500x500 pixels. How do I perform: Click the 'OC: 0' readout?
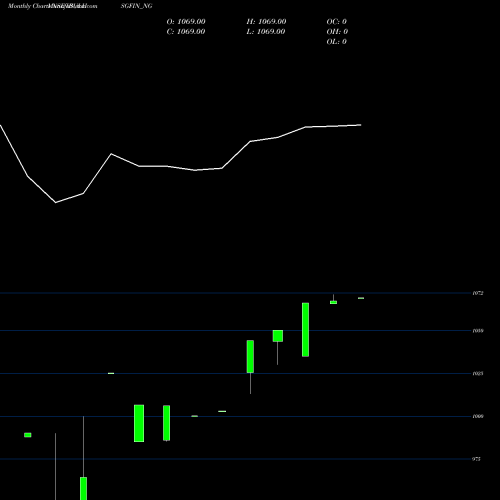pyautogui.click(x=337, y=21)
